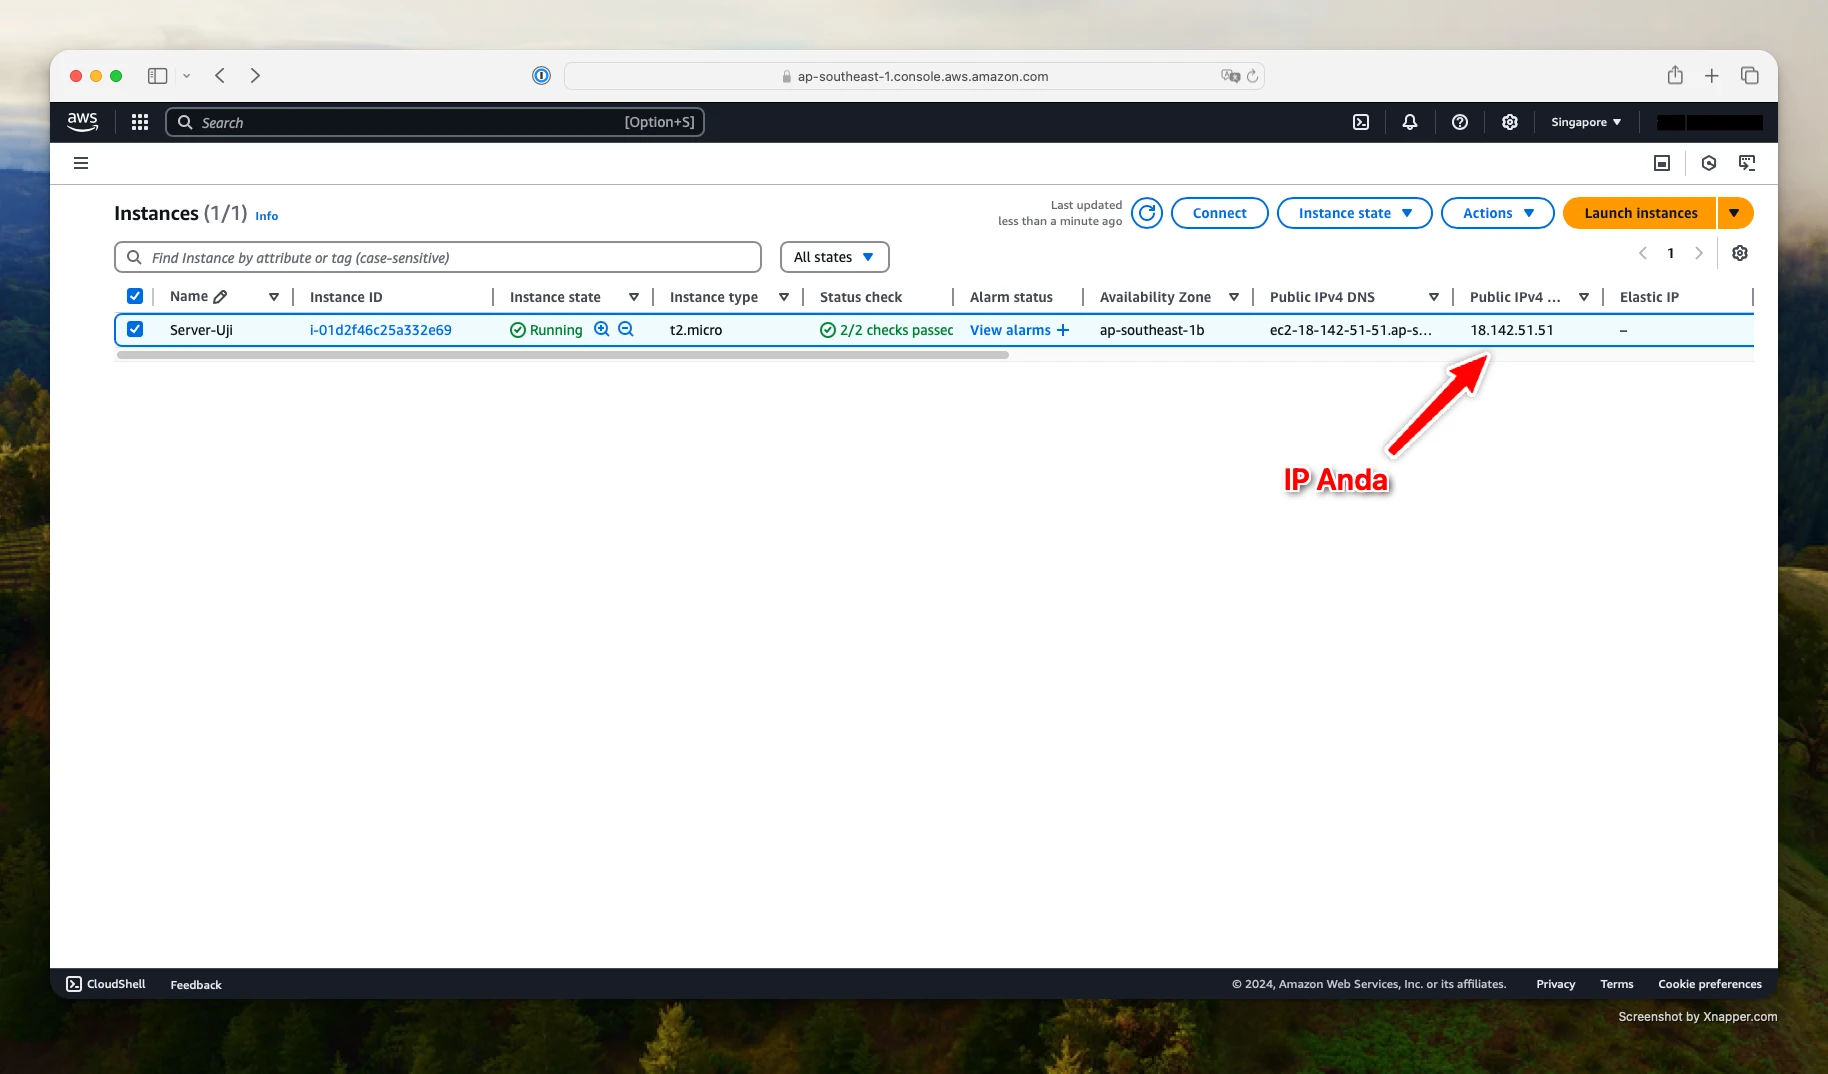Focus the Find Instance filter field
Viewport: 1828px width, 1074px height.
point(438,257)
